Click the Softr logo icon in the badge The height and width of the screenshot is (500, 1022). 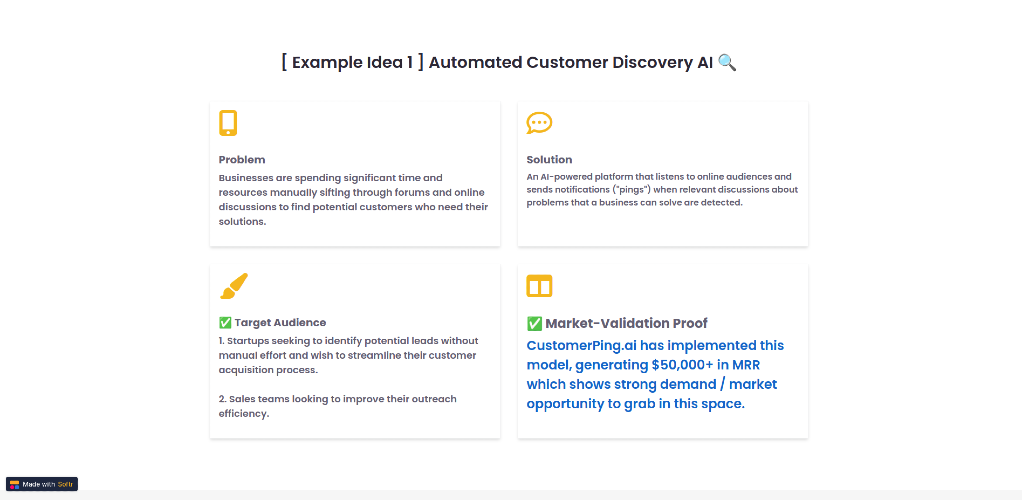point(14,484)
